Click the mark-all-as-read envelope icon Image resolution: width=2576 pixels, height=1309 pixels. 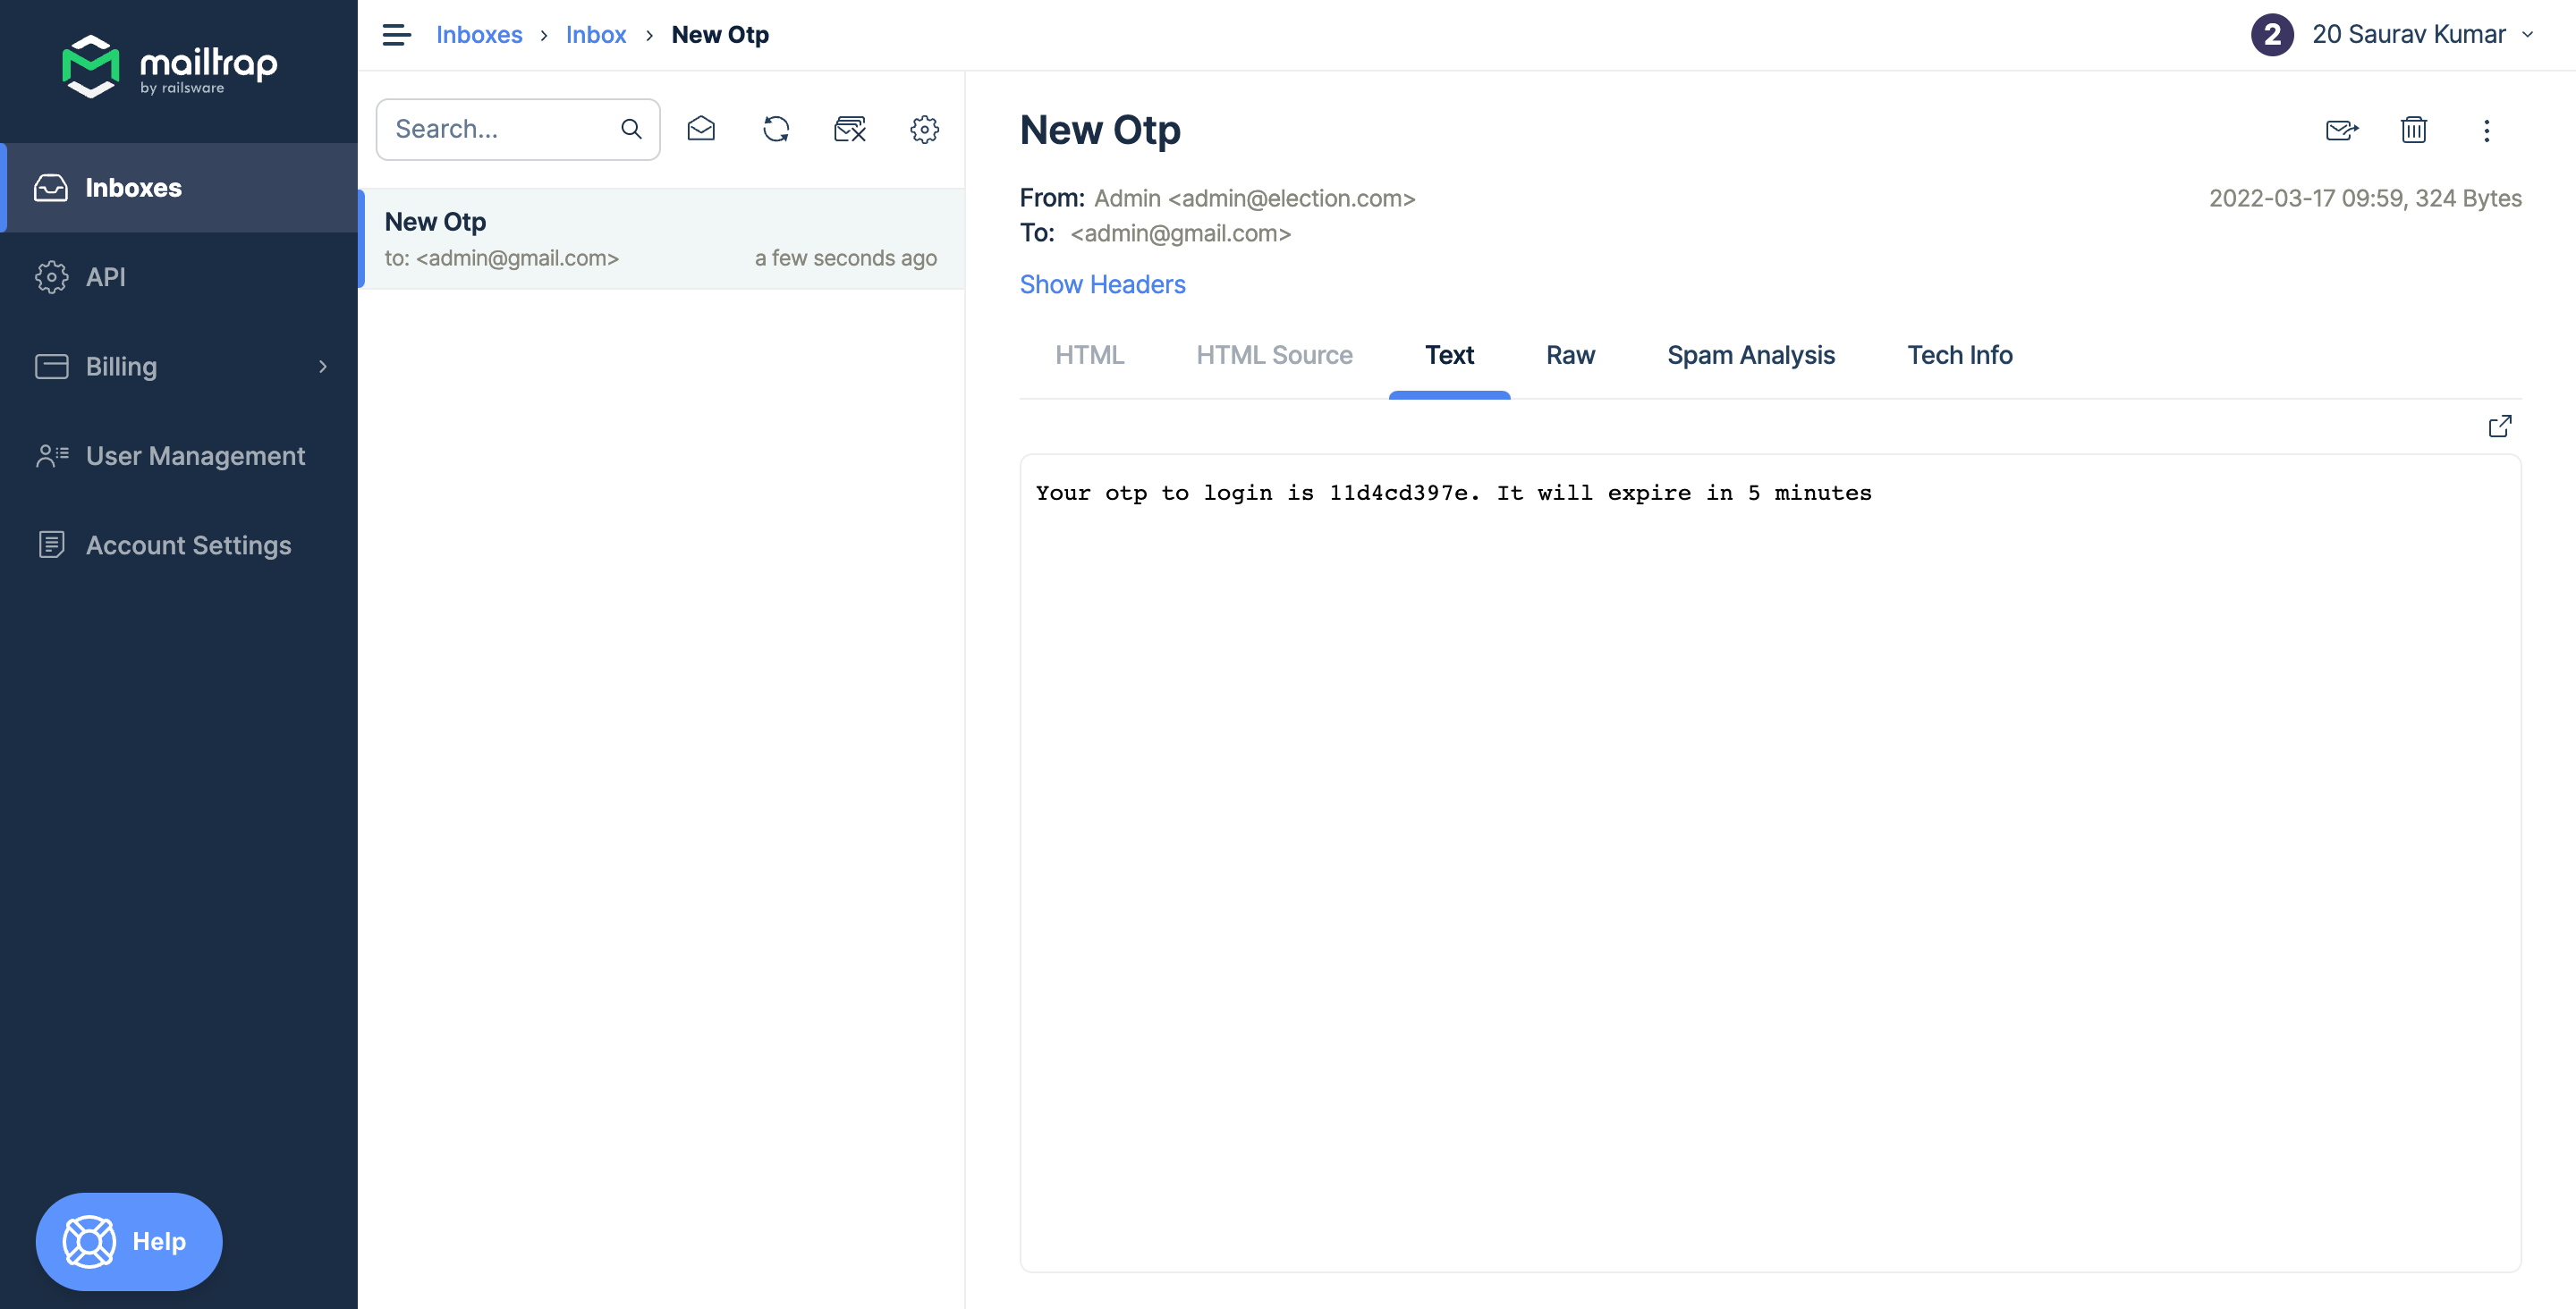701,129
